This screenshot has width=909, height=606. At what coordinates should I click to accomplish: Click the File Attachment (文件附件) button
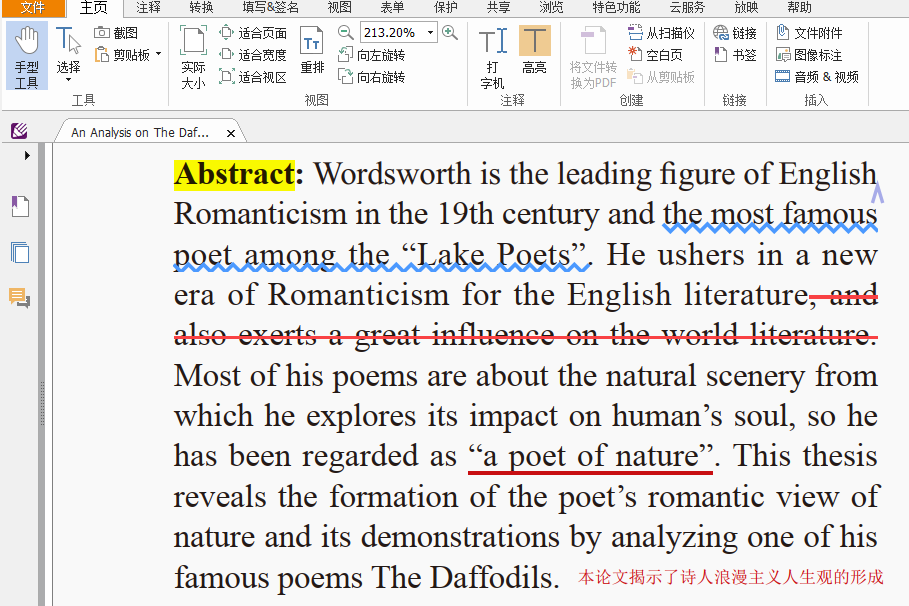(x=809, y=33)
